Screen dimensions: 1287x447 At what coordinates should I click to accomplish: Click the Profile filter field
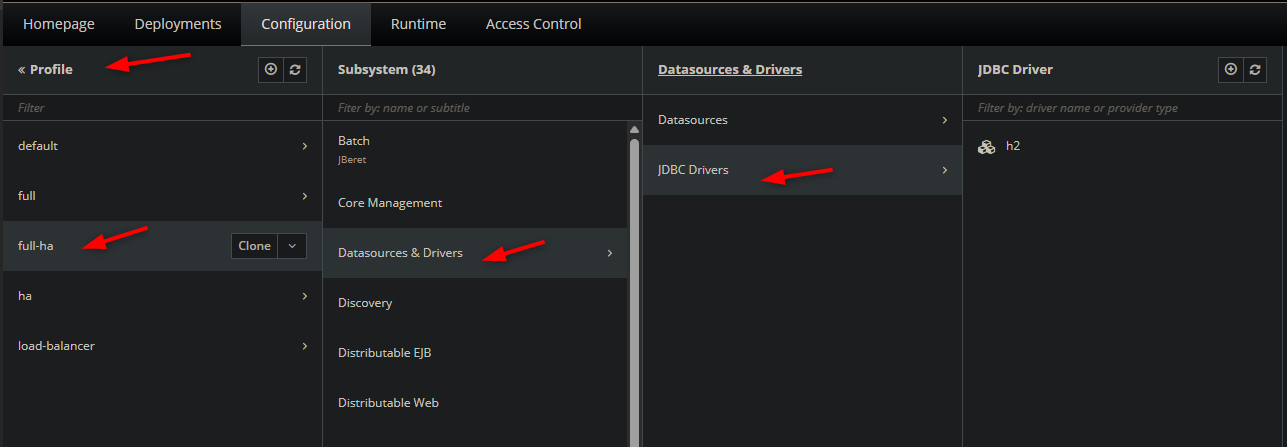(160, 107)
